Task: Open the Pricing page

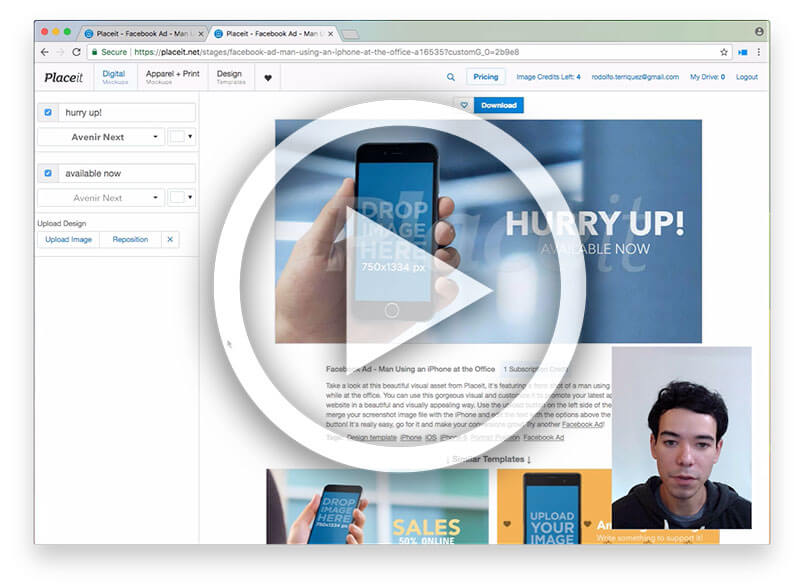Action: coord(485,77)
